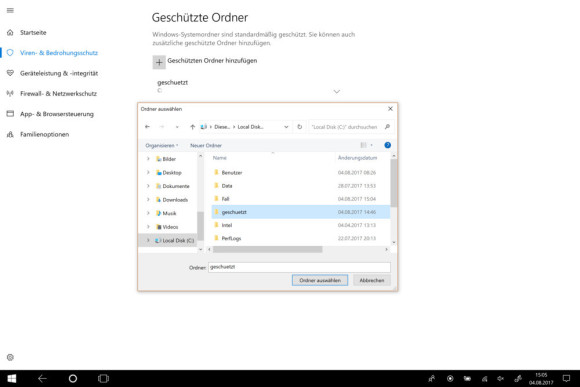Click the Ordner name input field
The height and width of the screenshot is (387, 580).
pyautogui.click(x=299, y=267)
